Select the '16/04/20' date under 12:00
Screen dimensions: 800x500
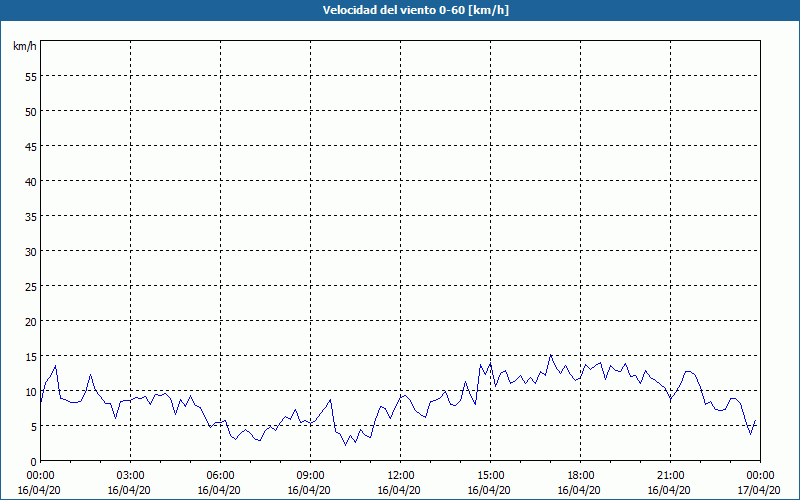pos(399,490)
